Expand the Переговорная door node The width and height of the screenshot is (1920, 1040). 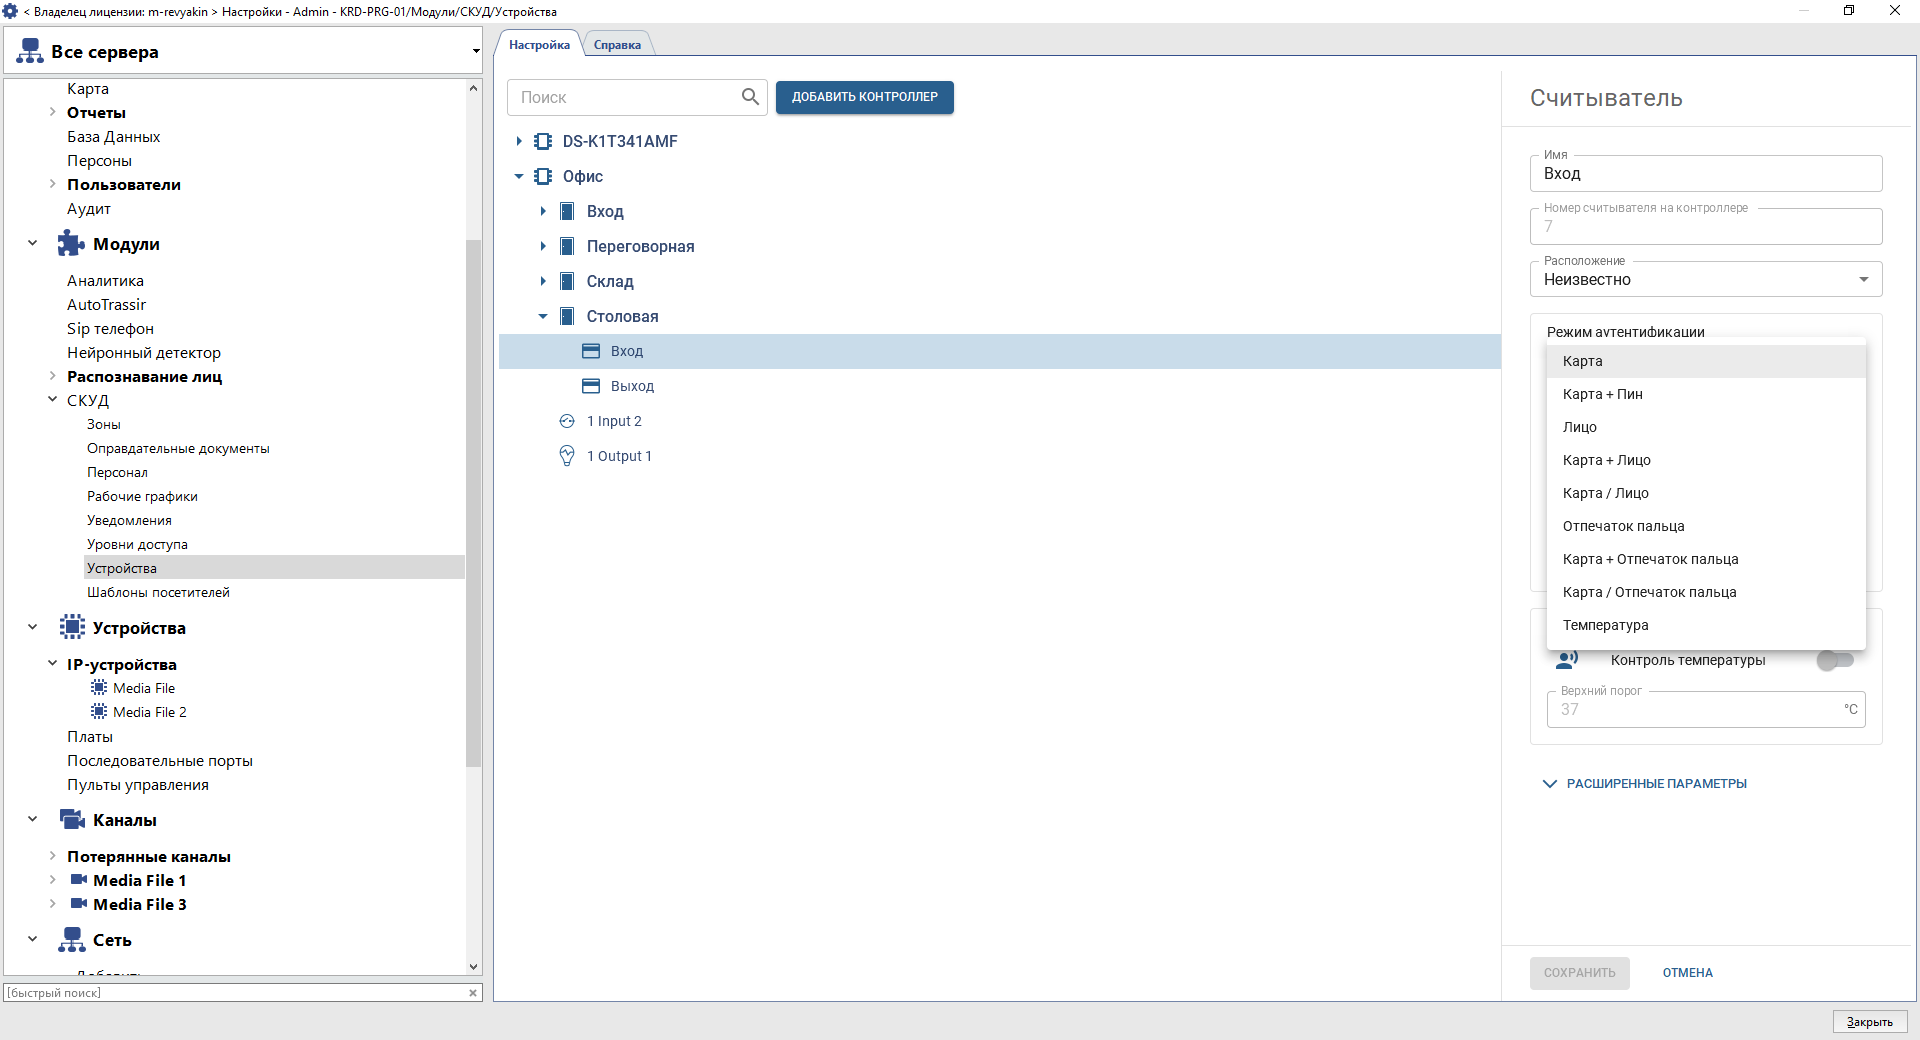[x=543, y=247]
